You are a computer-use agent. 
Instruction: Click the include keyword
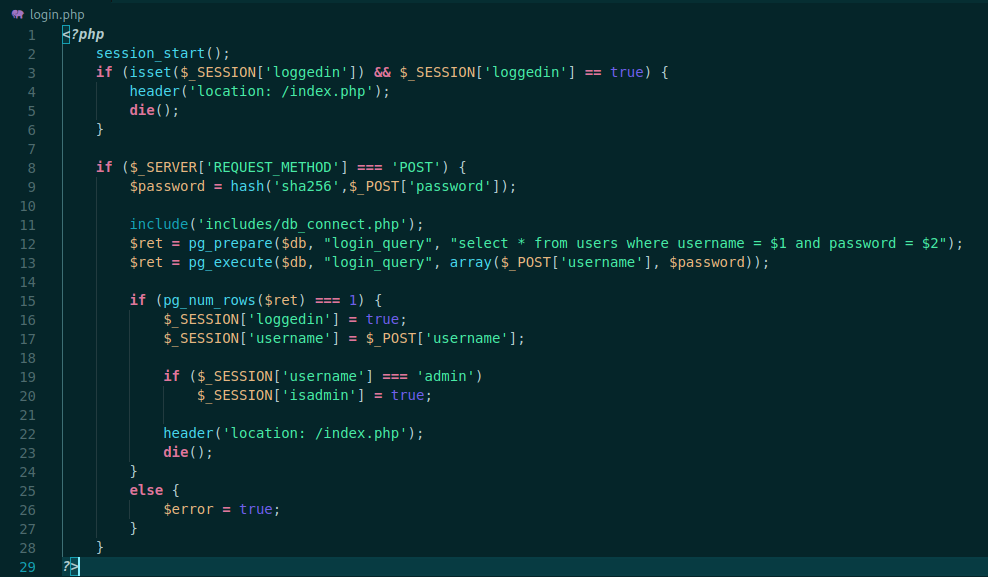click(159, 224)
